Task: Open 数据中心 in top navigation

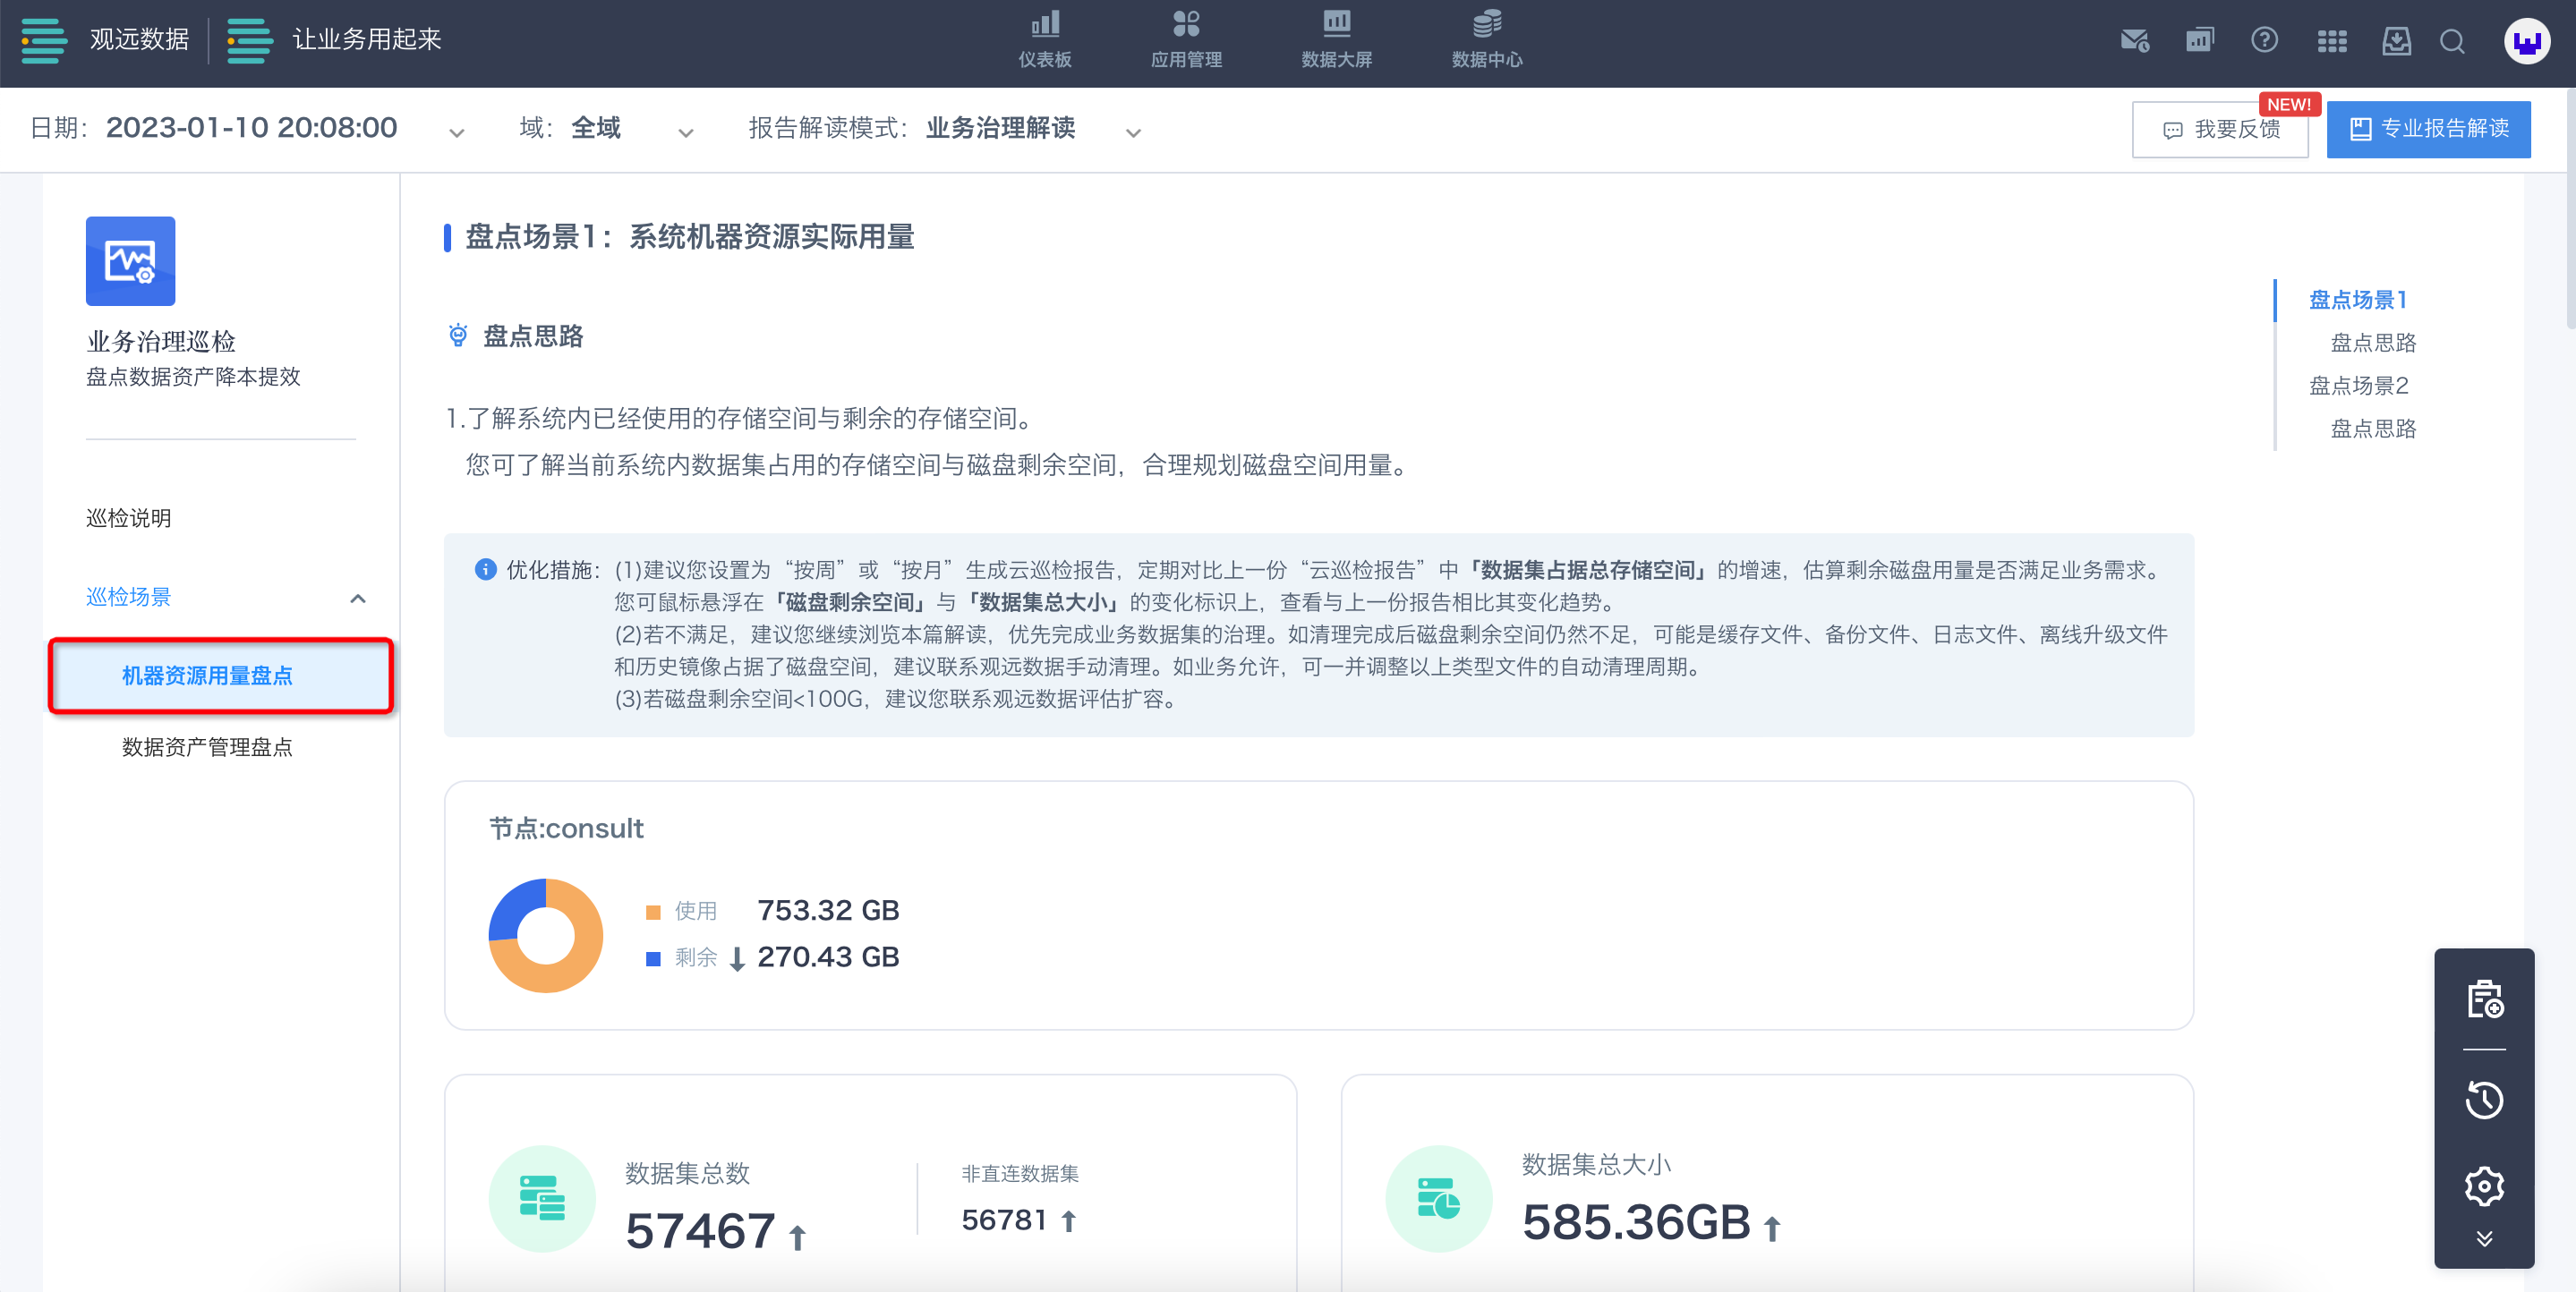Action: (x=1486, y=40)
